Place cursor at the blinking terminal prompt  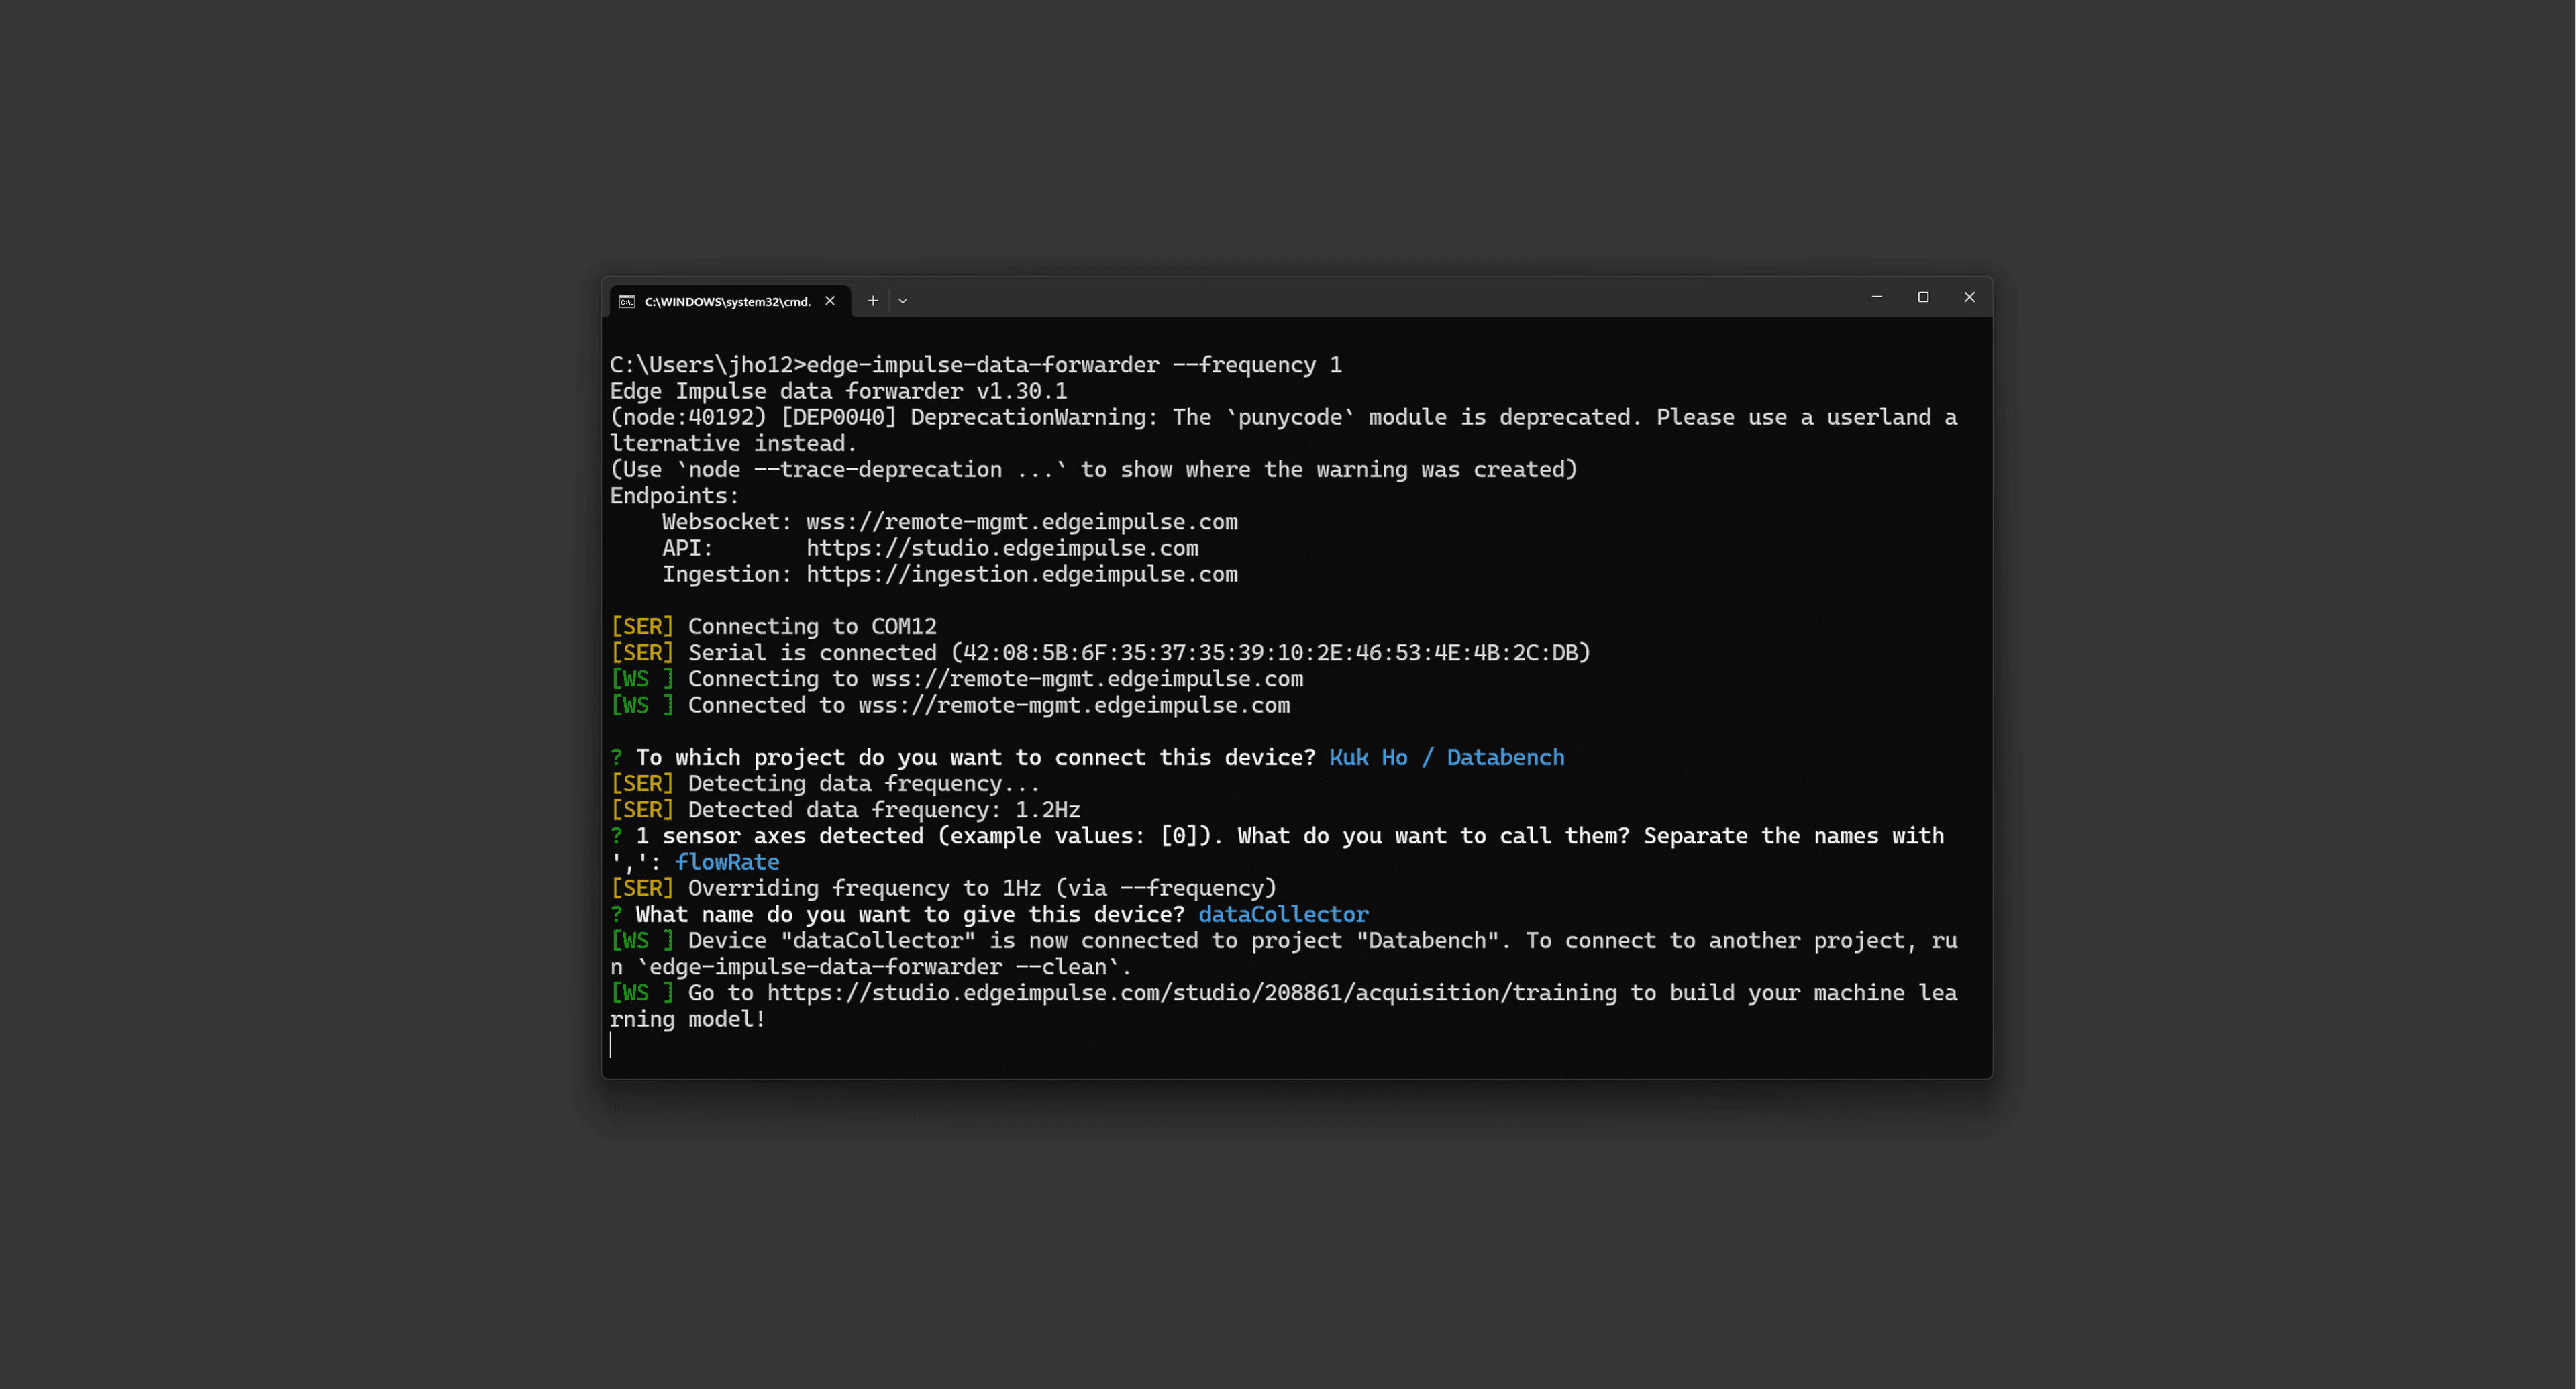pyautogui.click(x=612, y=1046)
